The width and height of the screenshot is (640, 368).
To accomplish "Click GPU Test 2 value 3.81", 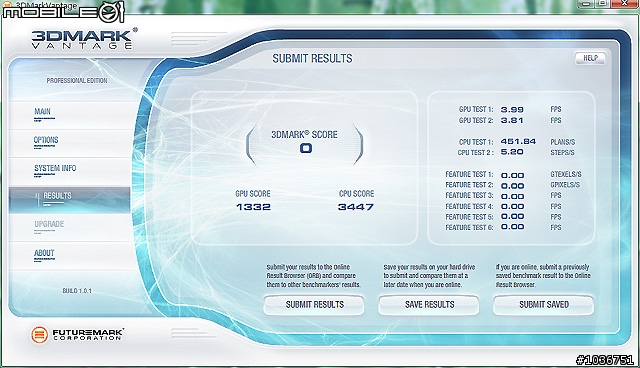I will tap(512, 120).
